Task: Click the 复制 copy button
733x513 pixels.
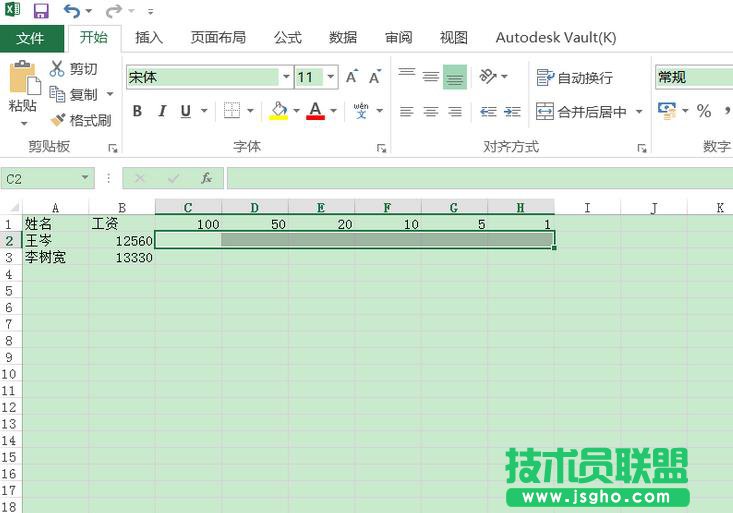Action: [x=73, y=94]
